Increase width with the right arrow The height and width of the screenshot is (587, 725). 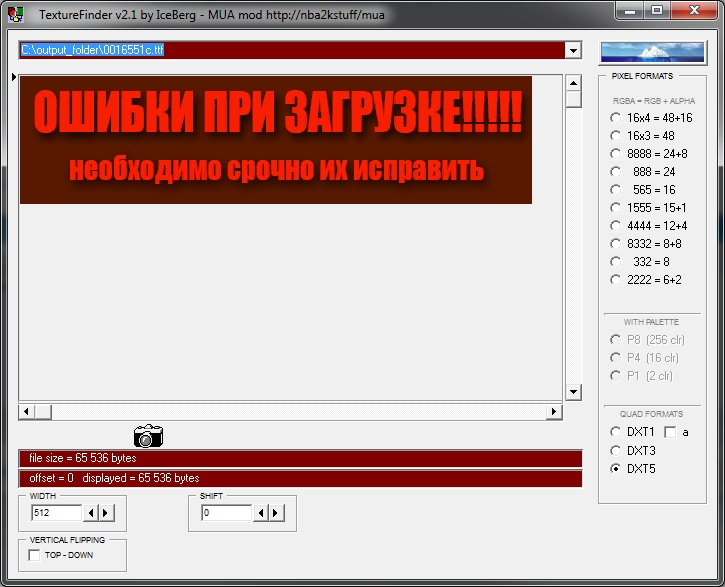point(107,513)
